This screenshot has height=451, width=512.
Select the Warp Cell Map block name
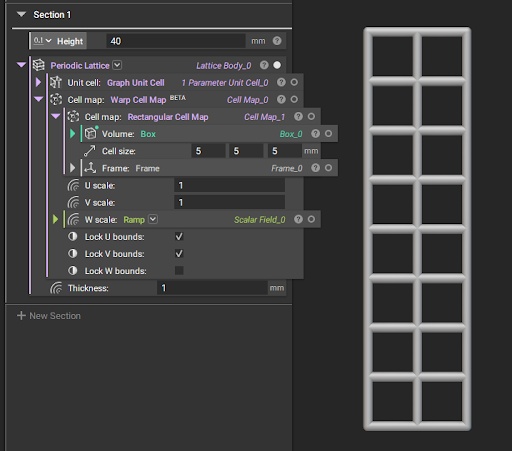click(138, 100)
